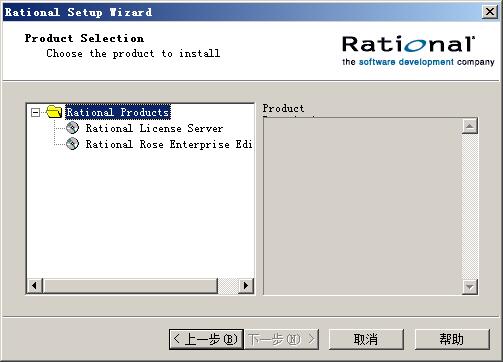Click the horizontal scrollbar thumb in product tree
The image size is (503, 362).
pos(130,286)
